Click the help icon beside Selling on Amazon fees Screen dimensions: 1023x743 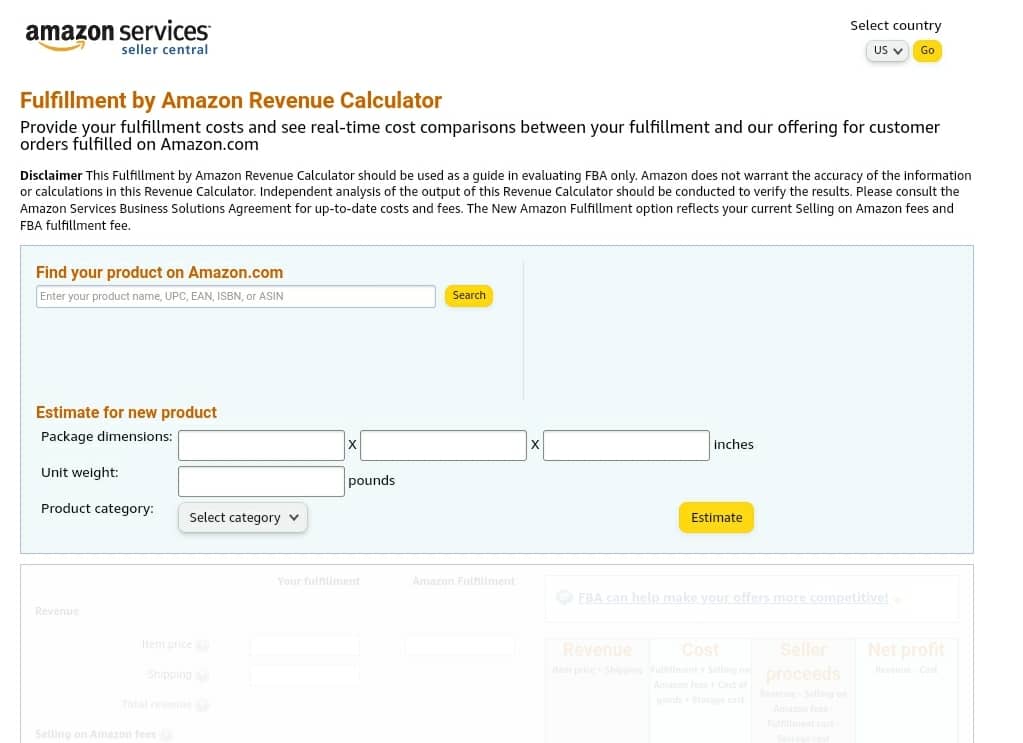pyautogui.click(x=166, y=735)
